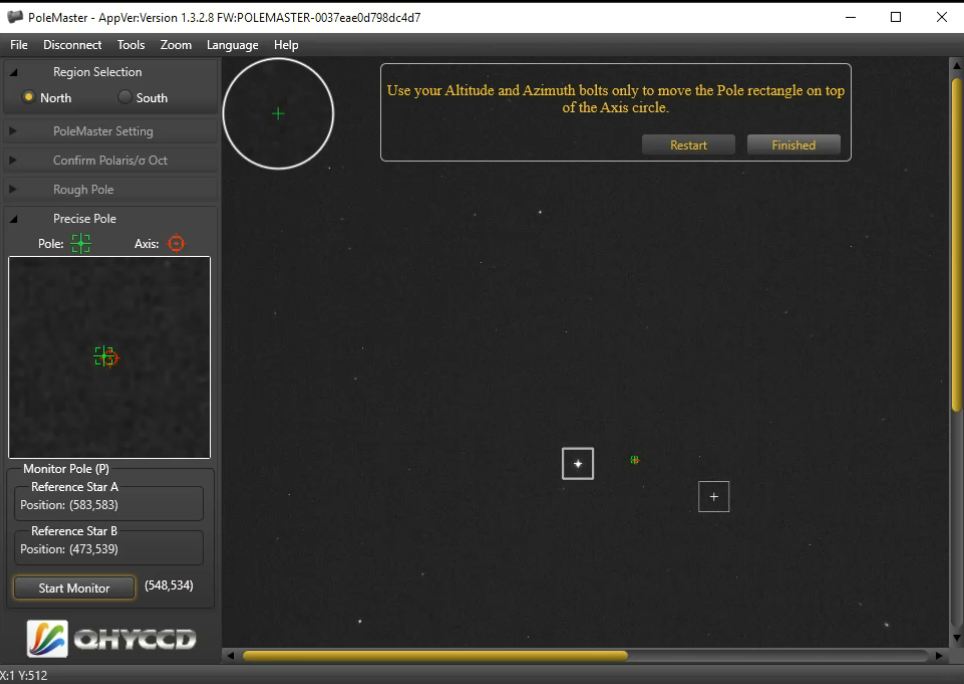964x684 pixels.
Task: Open the Language menu
Action: tap(232, 45)
